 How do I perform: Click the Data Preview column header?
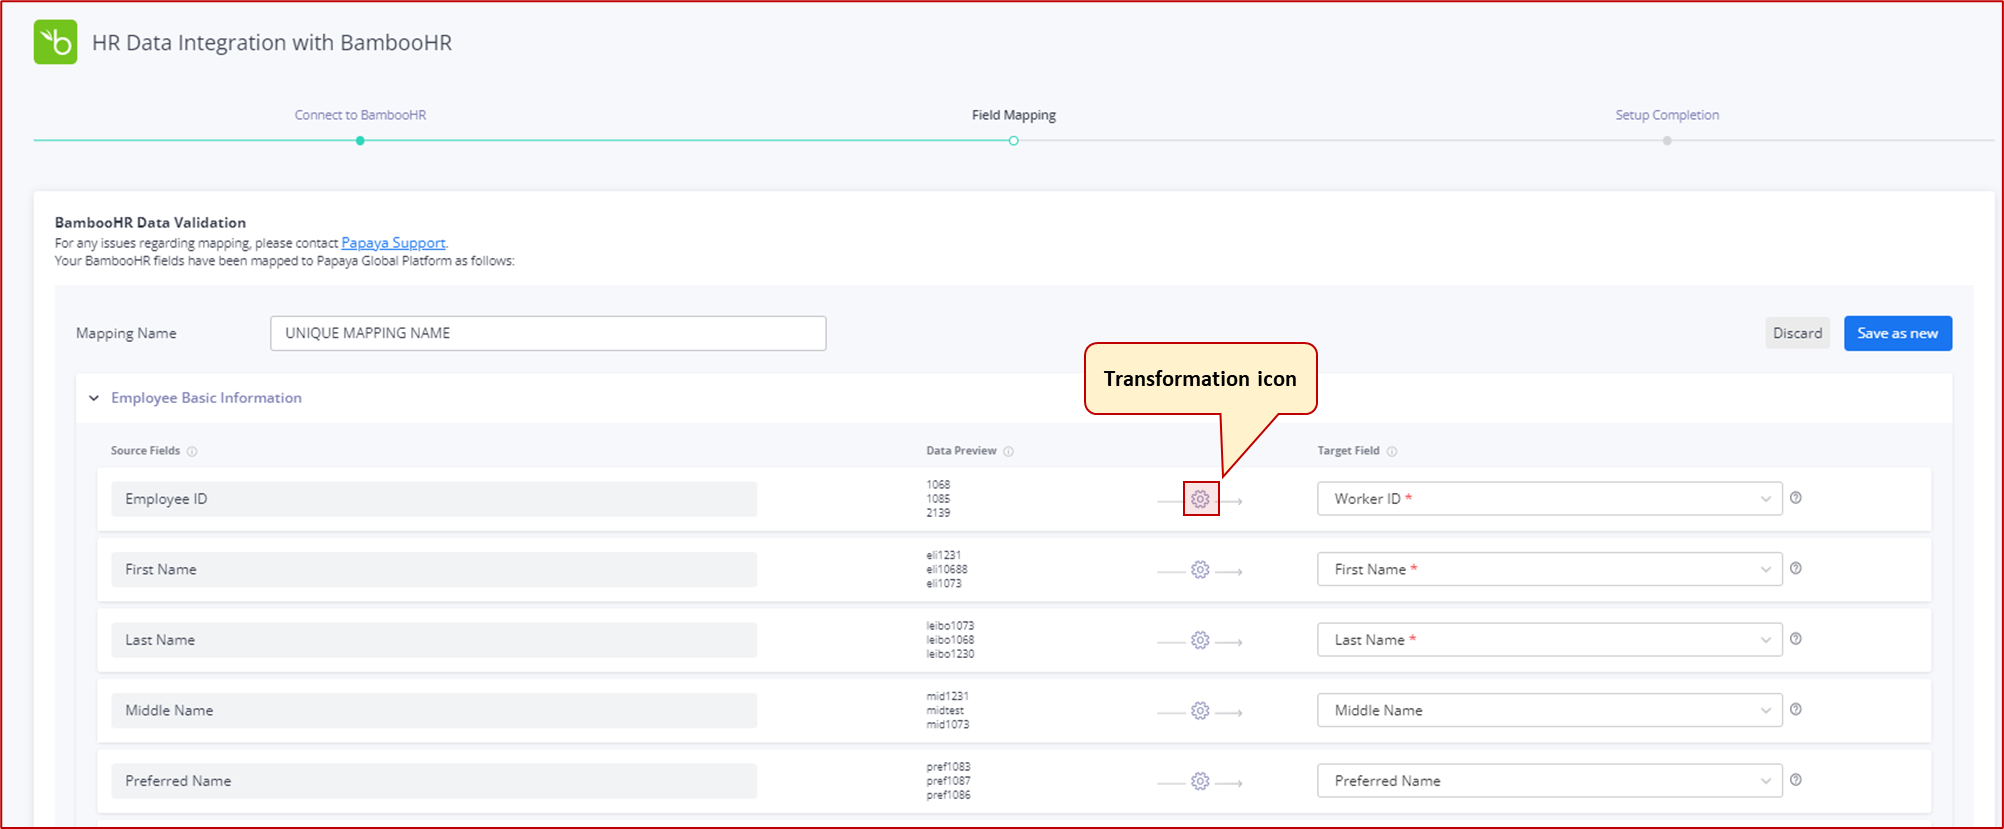click(x=961, y=451)
